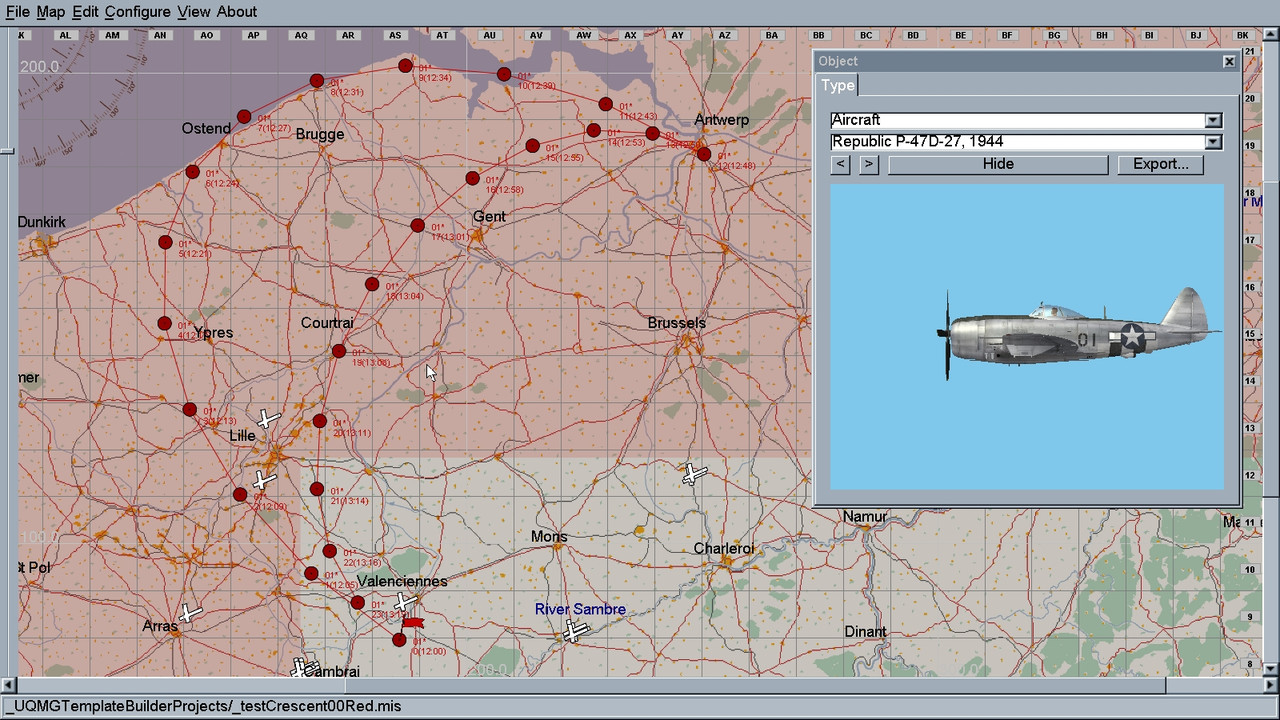
Task: Click airfield icon north of Charleroi
Action: point(695,473)
